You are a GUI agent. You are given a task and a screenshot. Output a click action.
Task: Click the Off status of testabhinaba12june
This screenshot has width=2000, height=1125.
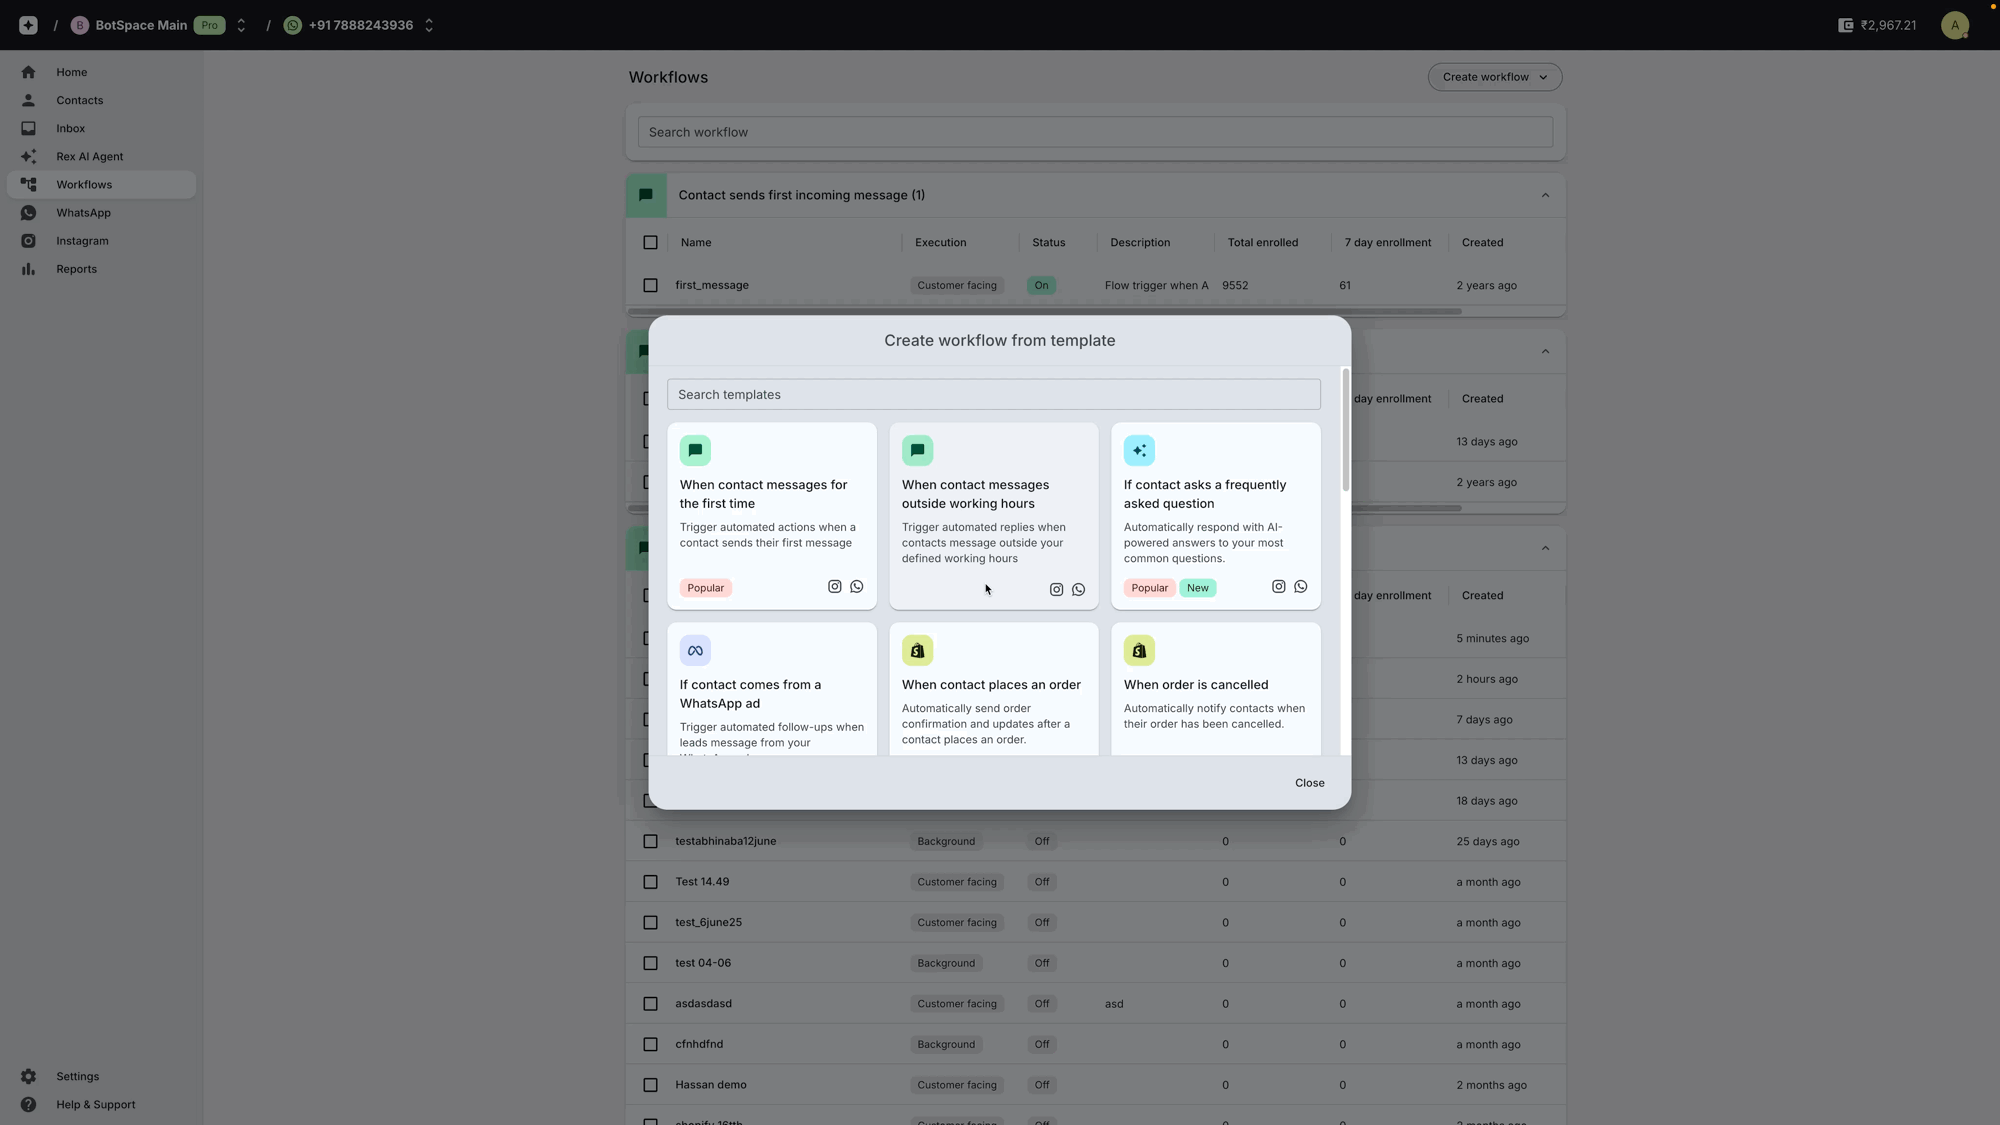coord(1042,841)
